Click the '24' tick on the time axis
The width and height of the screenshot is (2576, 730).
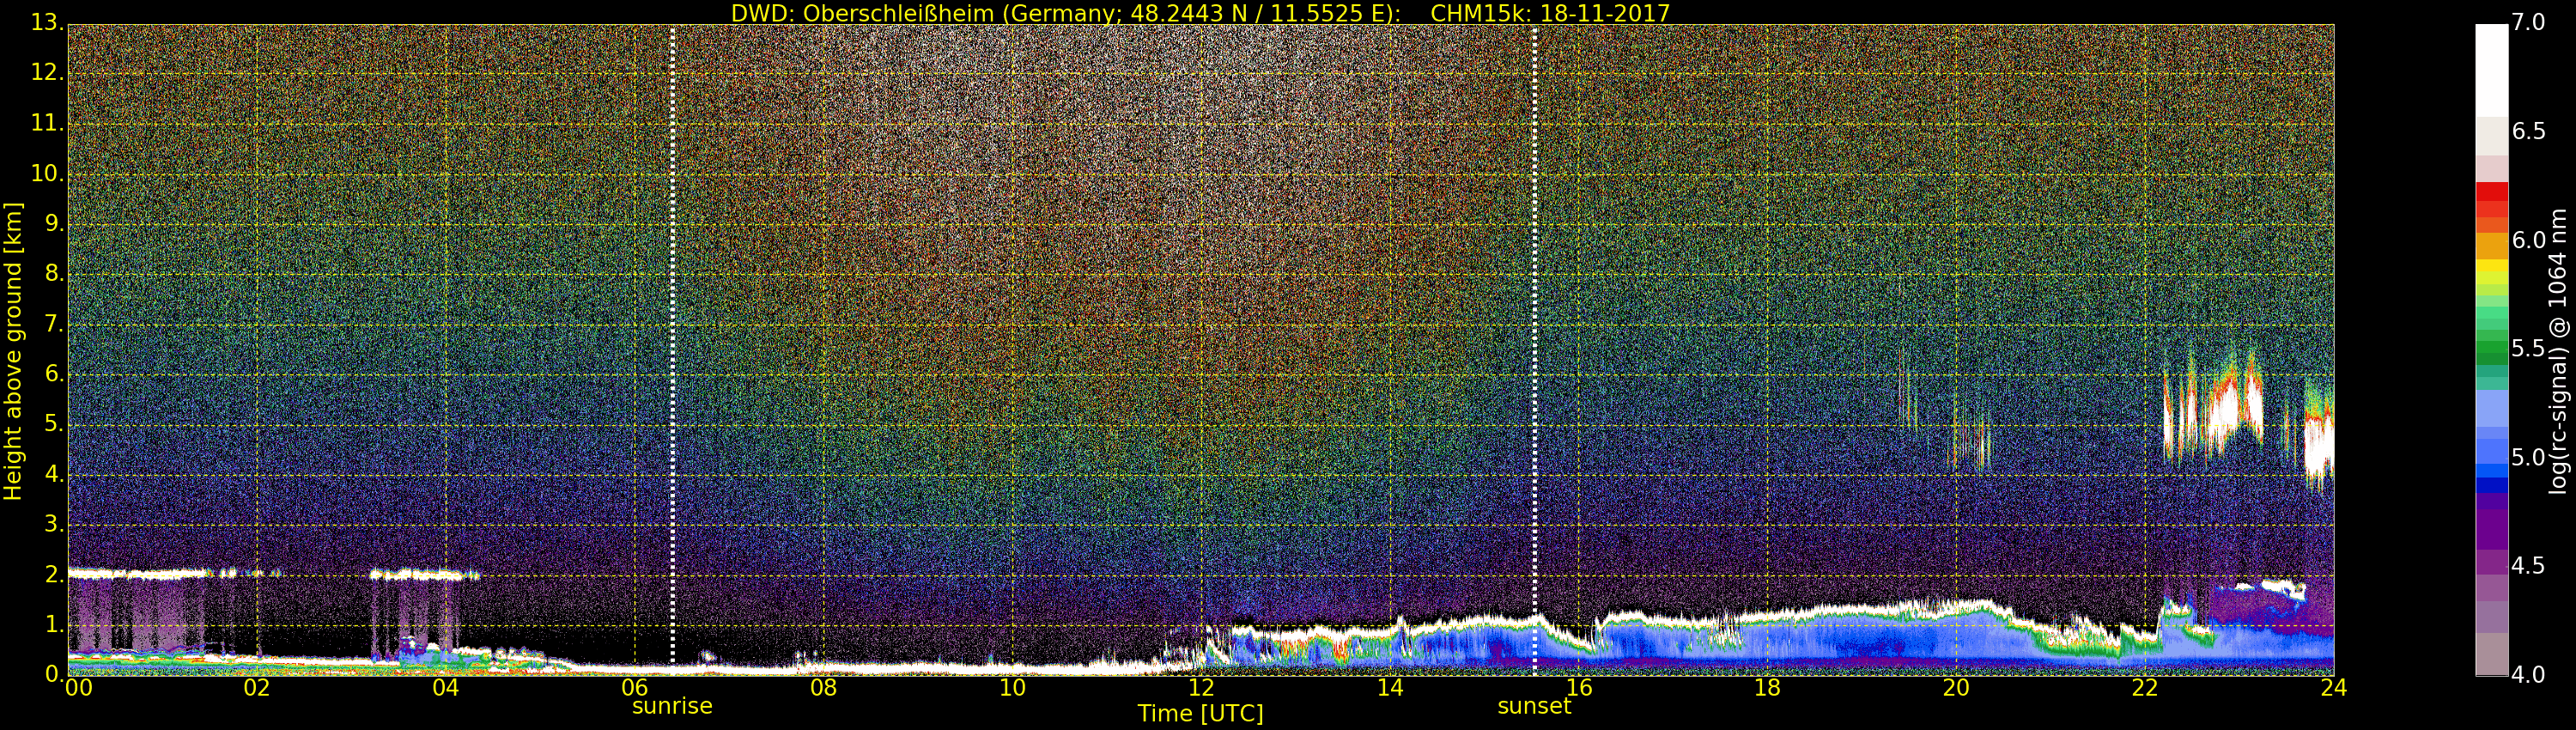click(2334, 688)
